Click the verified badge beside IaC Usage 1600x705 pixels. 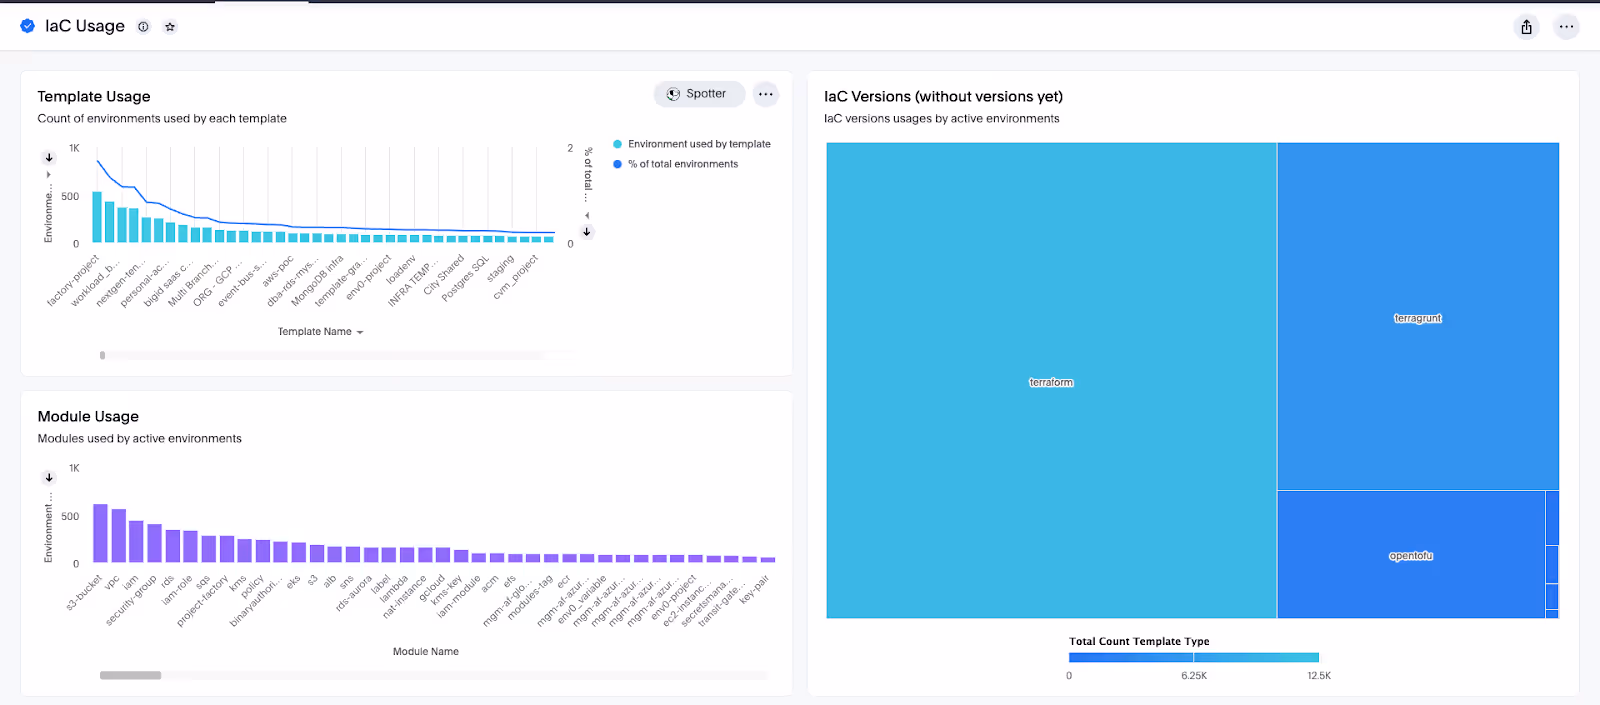click(x=28, y=26)
